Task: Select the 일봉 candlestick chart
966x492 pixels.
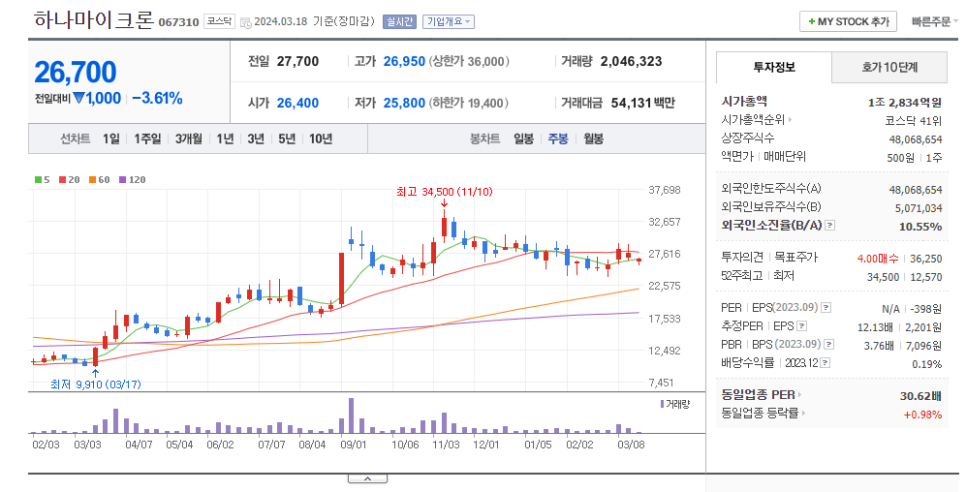Action: (524, 139)
